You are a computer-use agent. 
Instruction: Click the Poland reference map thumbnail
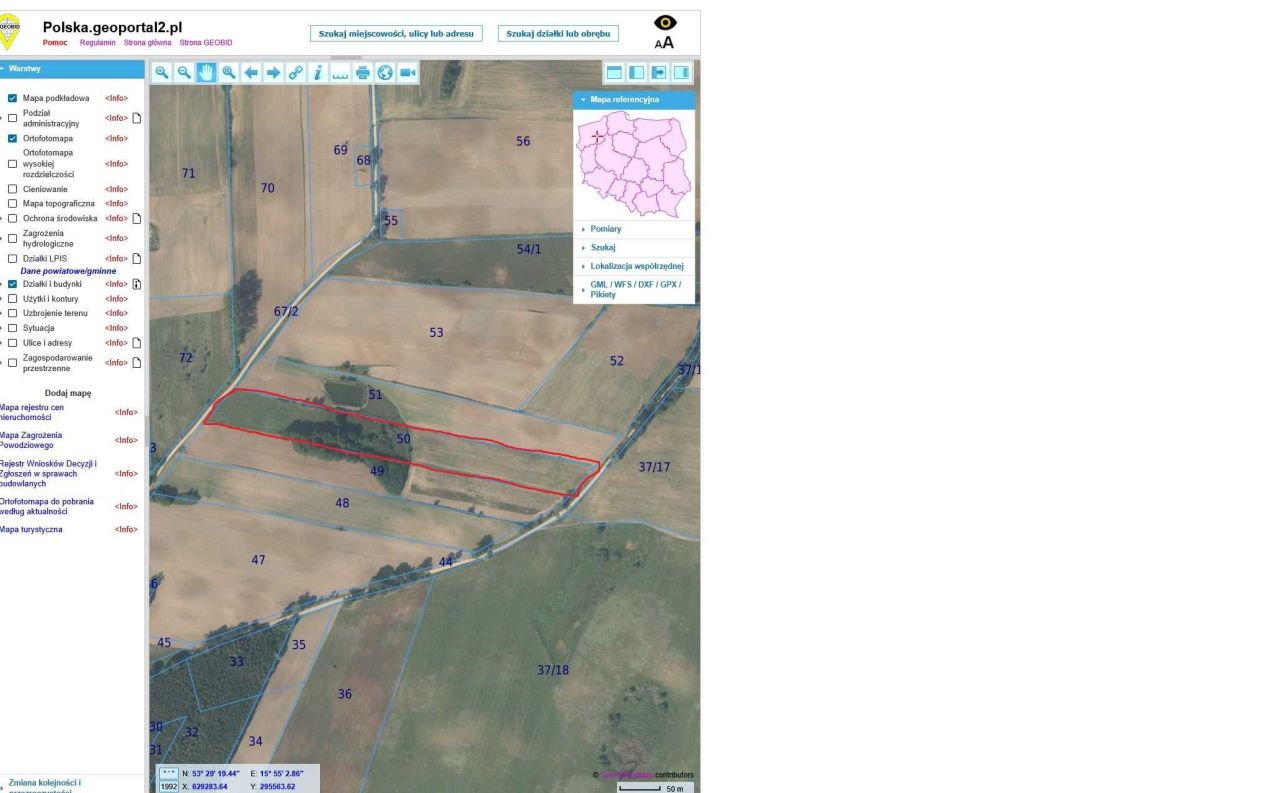point(634,164)
